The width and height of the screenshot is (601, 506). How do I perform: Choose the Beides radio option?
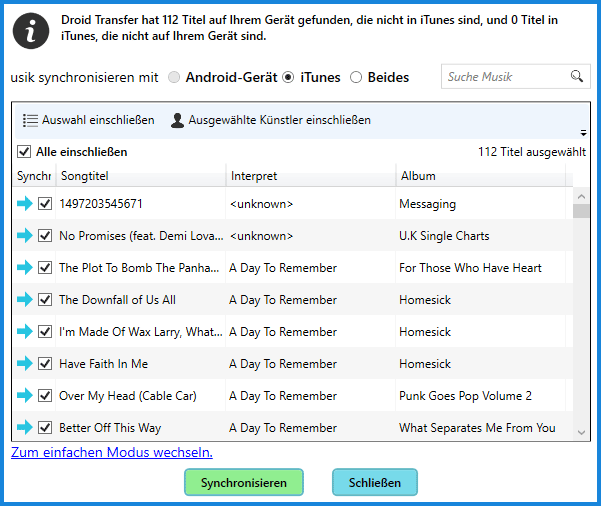tap(356, 77)
